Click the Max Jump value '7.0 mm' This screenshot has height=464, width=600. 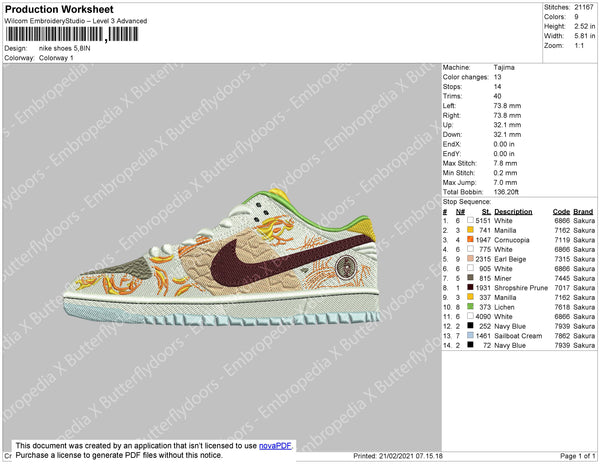point(505,182)
